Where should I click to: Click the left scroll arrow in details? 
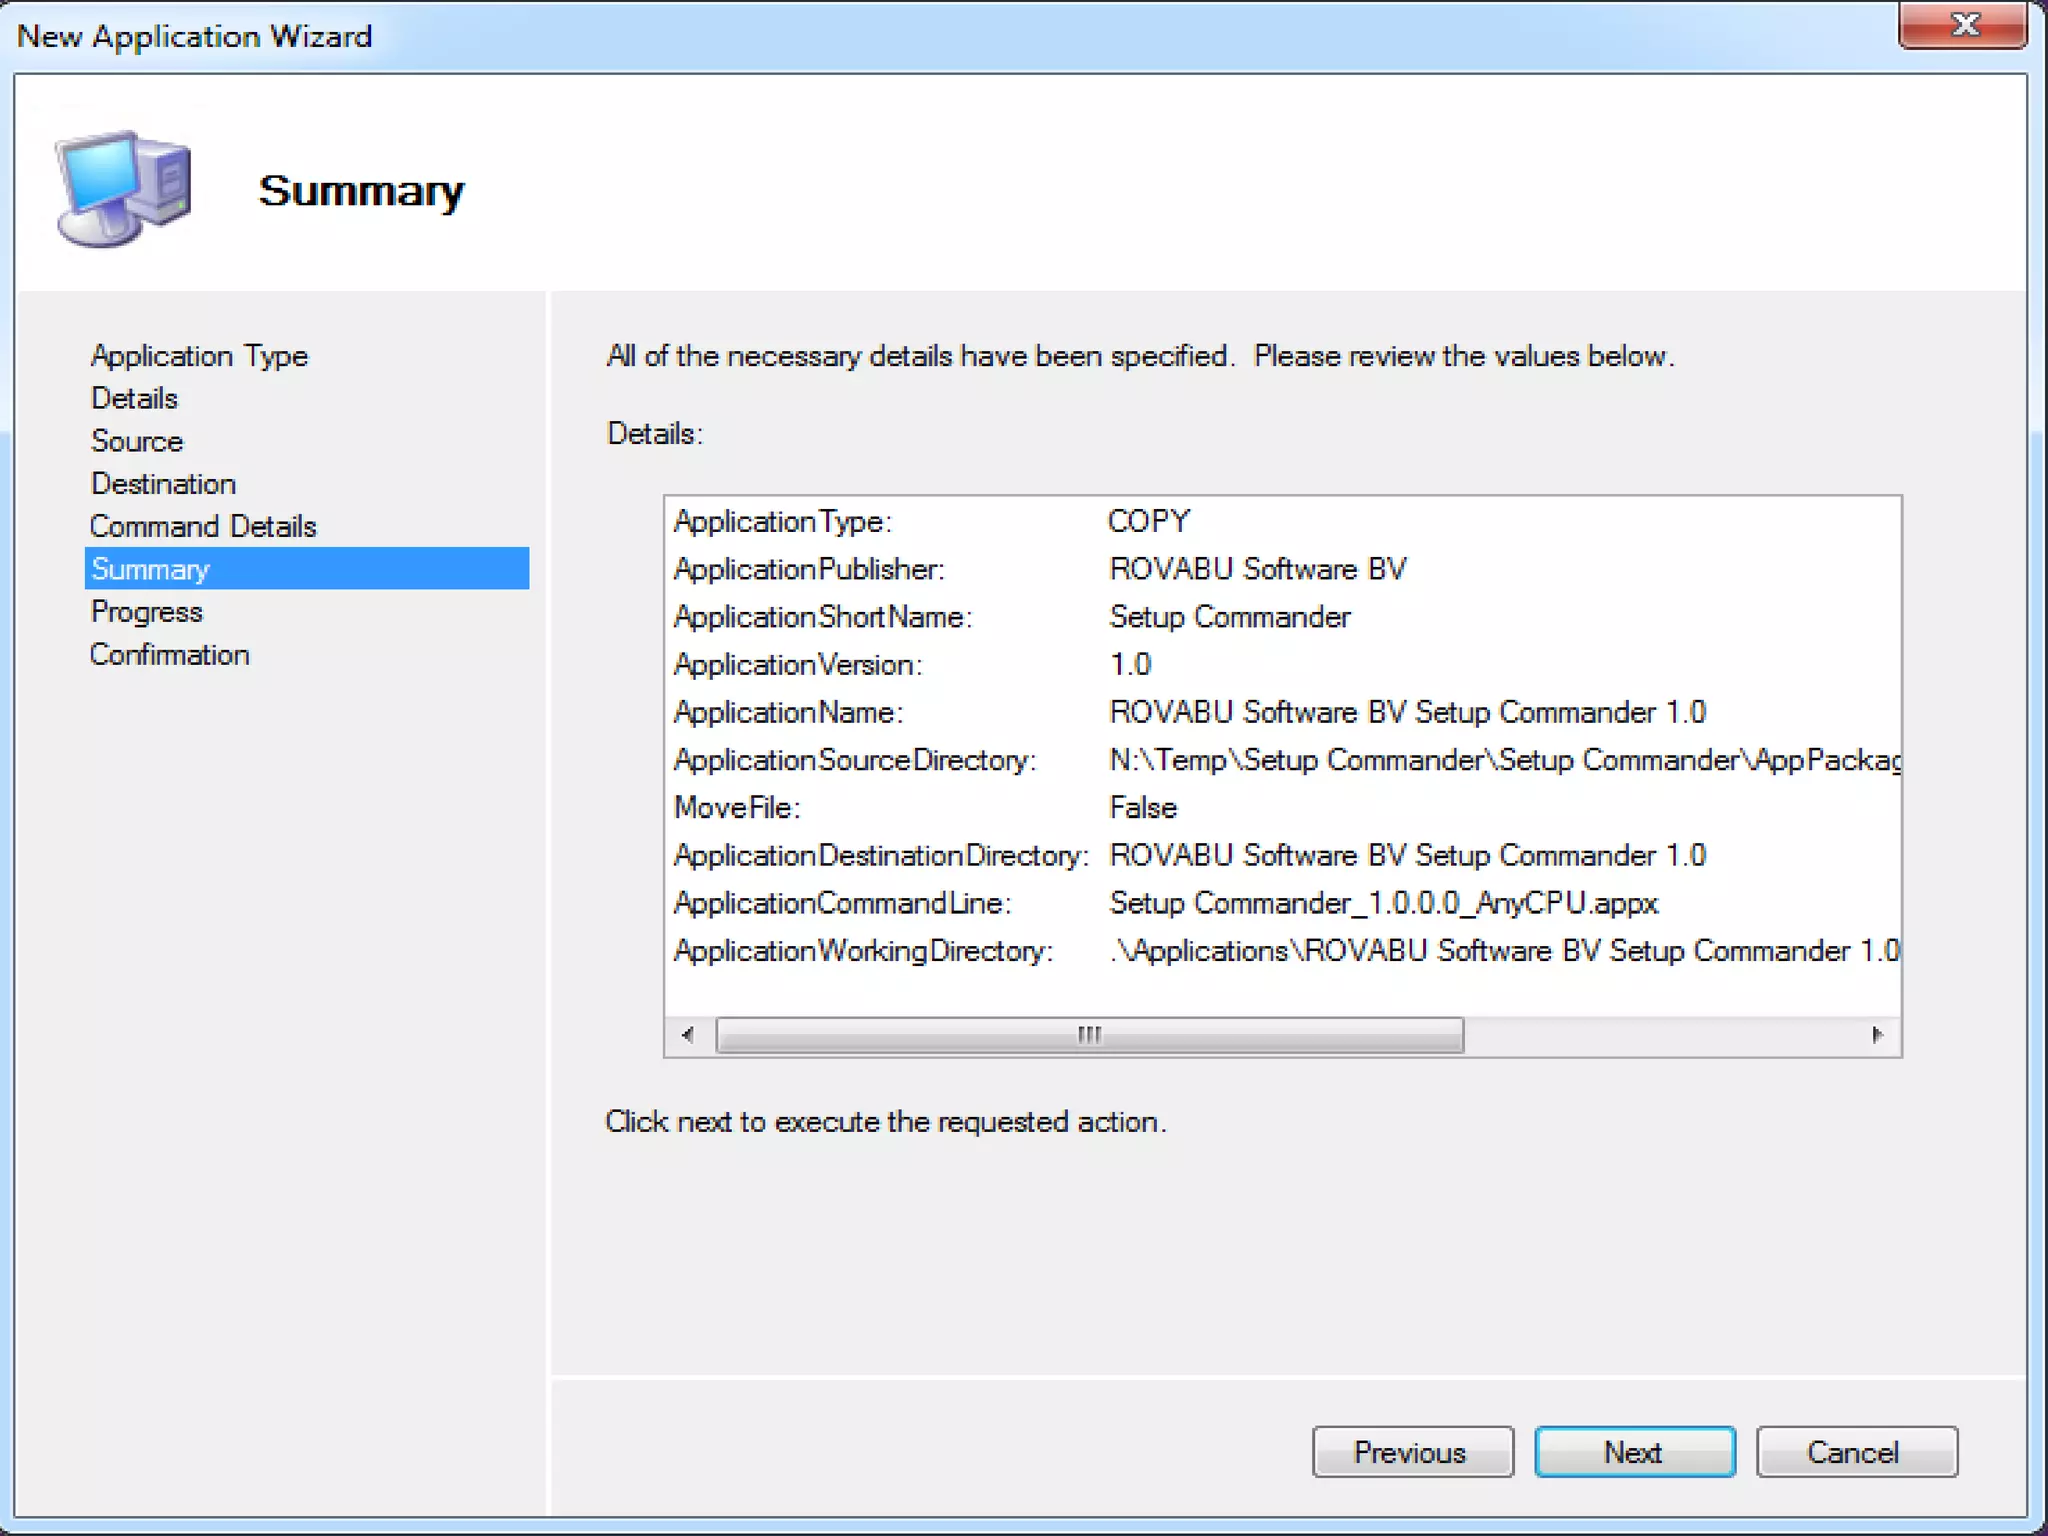click(x=688, y=1035)
